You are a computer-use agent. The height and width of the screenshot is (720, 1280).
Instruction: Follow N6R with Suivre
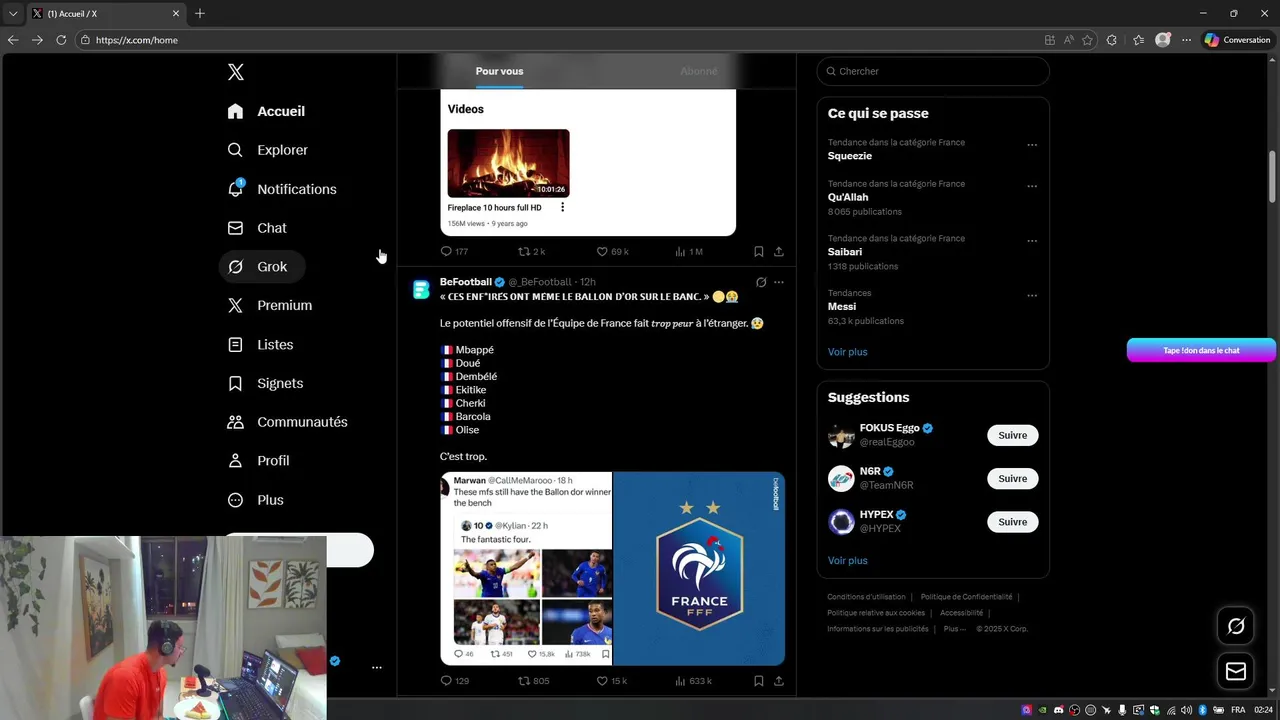(x=1012, y=478)
